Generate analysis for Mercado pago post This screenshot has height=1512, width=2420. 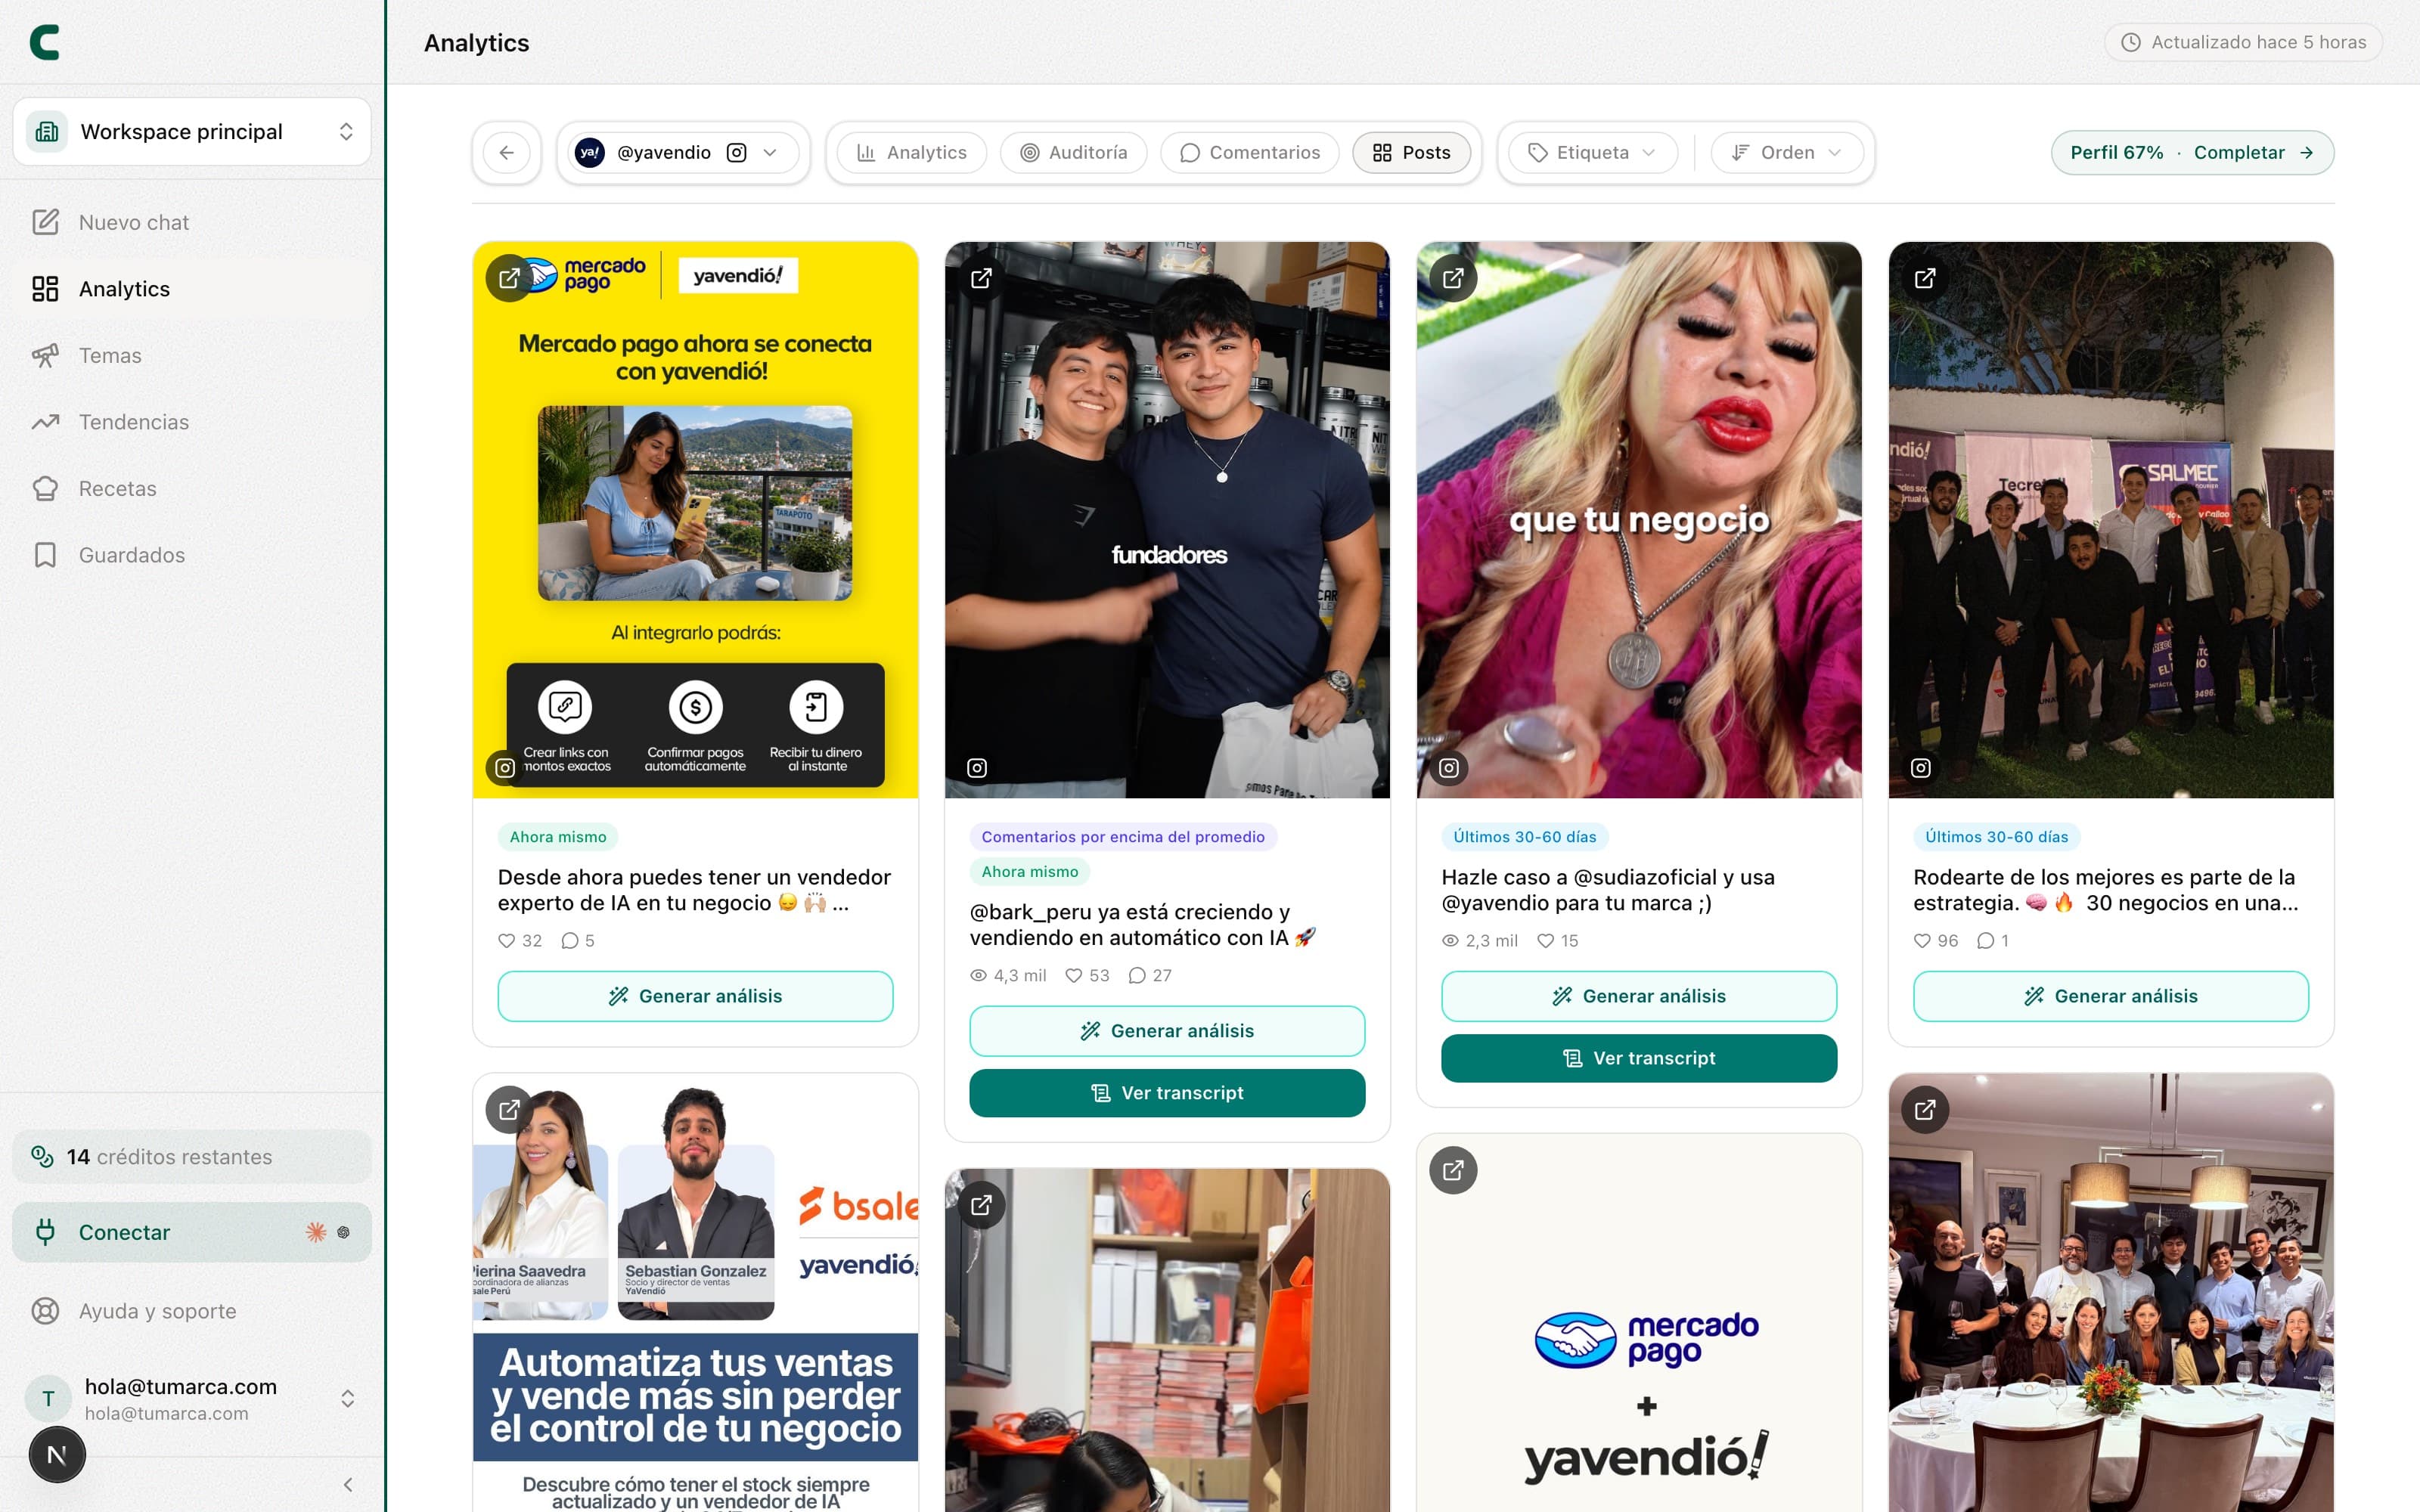coord(695,996)
